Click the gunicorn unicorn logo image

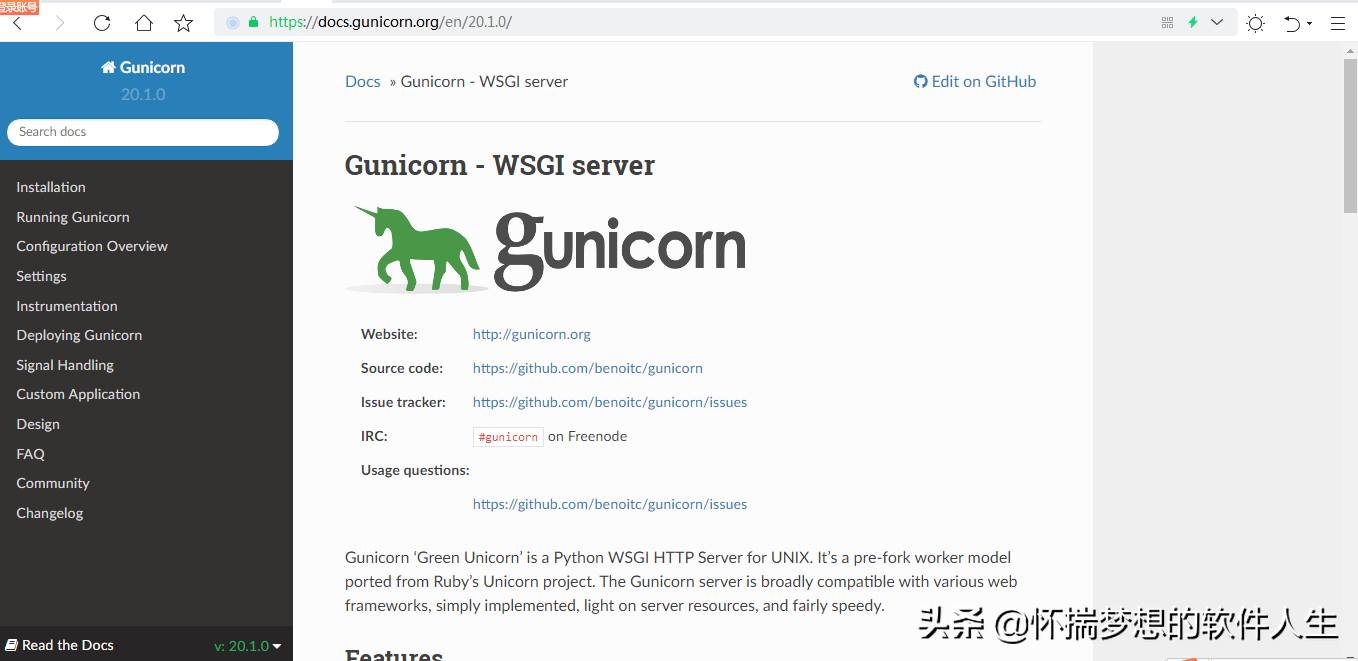(x=546, y=249)
